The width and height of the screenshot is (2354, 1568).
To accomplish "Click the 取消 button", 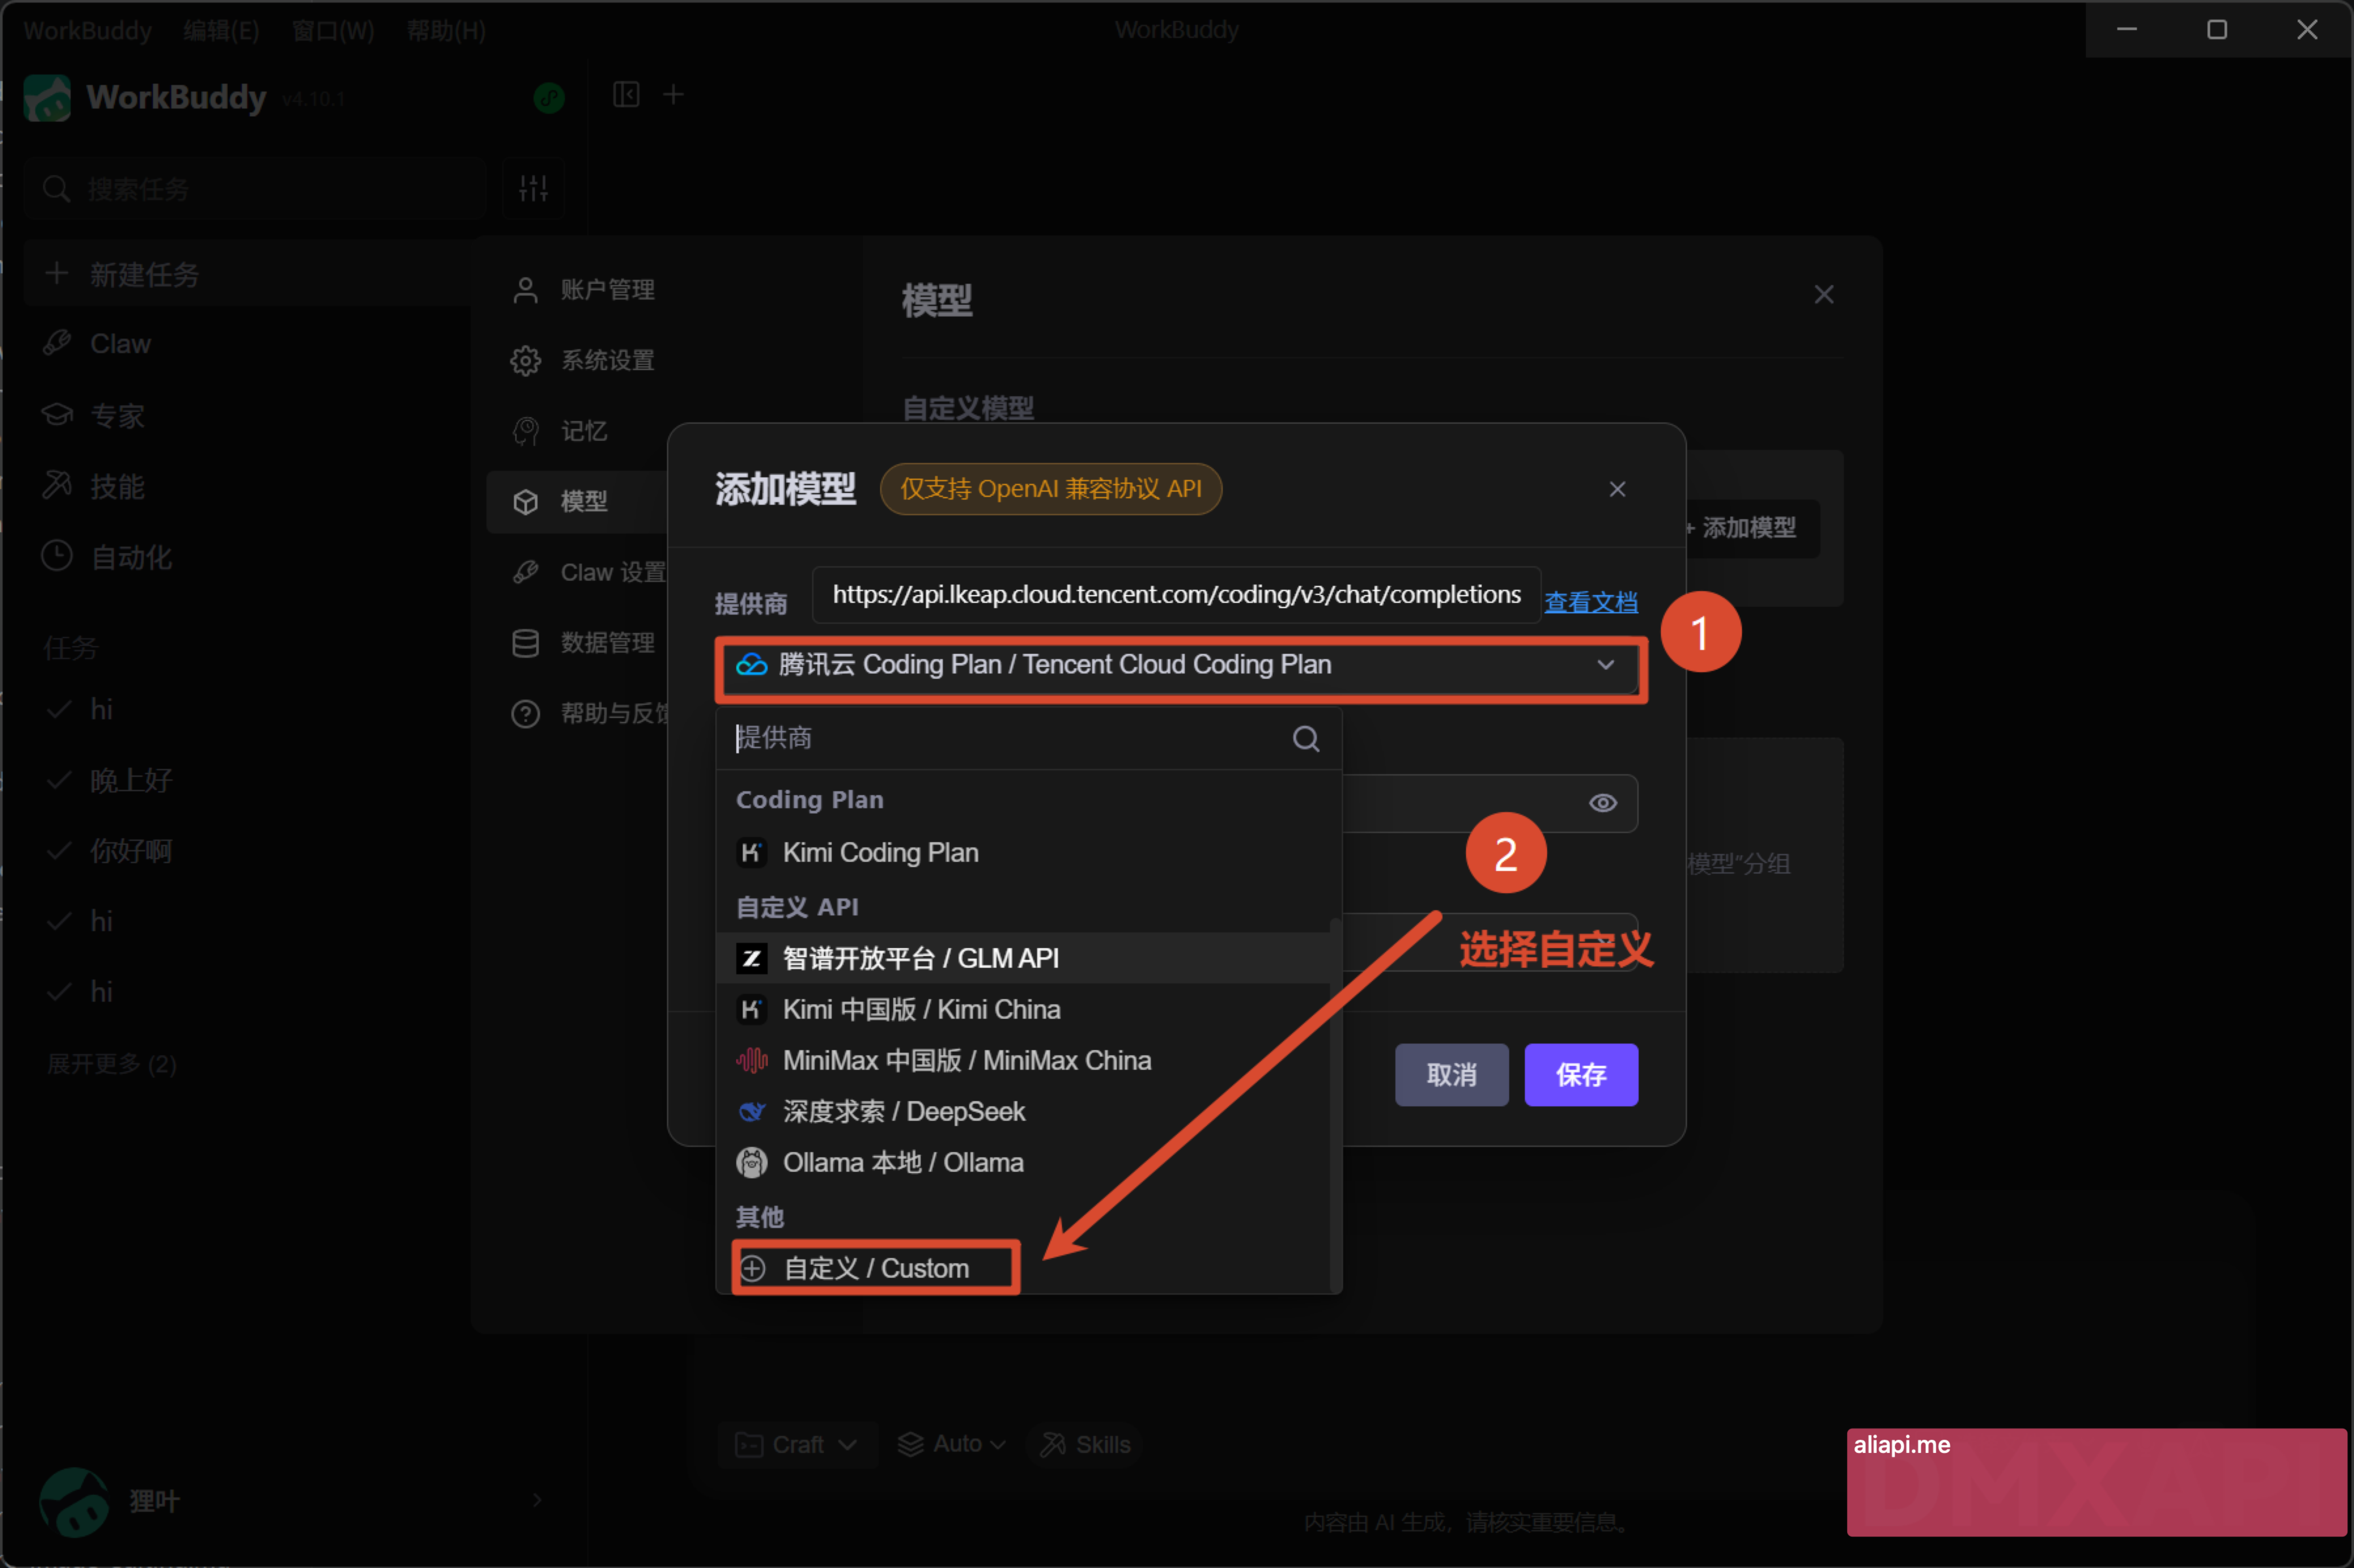I will 1452,1075.
